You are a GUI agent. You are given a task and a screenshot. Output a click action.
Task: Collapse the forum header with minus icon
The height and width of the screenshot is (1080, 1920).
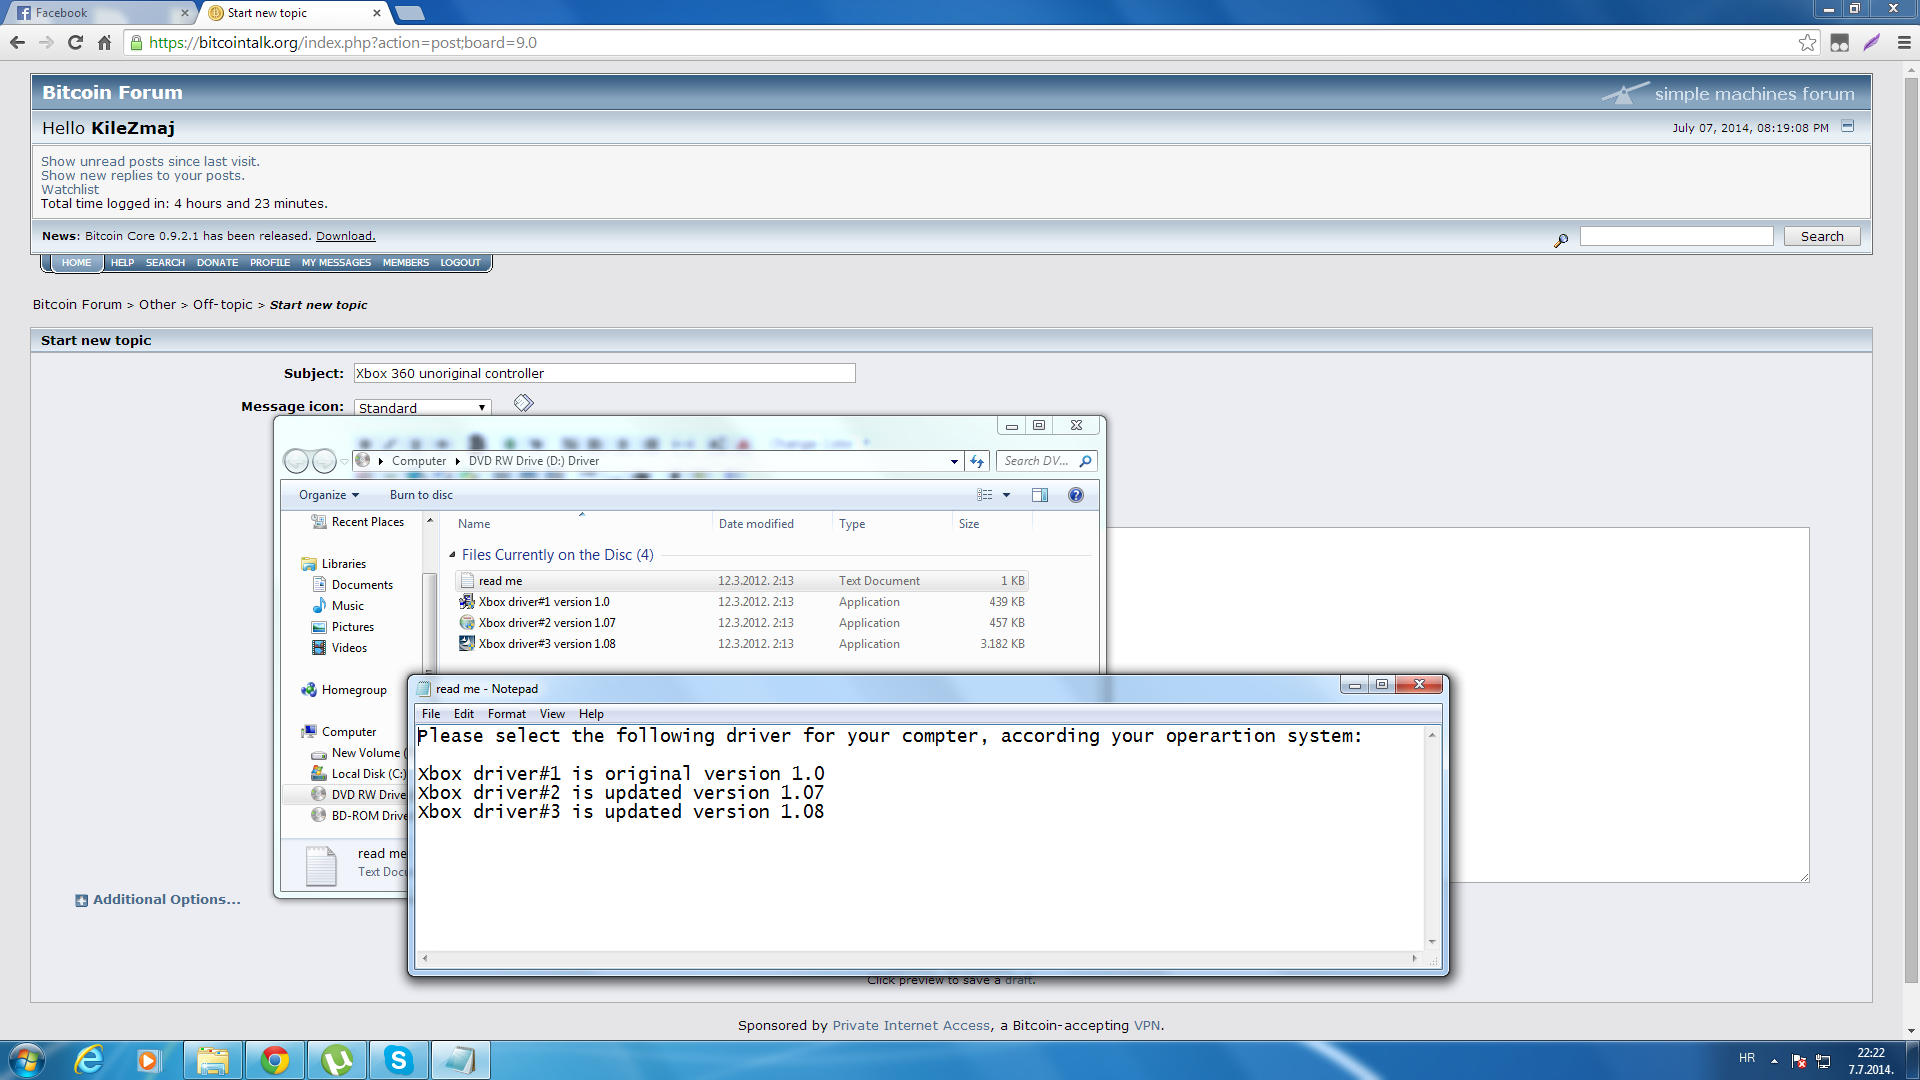pos(1848,126)
